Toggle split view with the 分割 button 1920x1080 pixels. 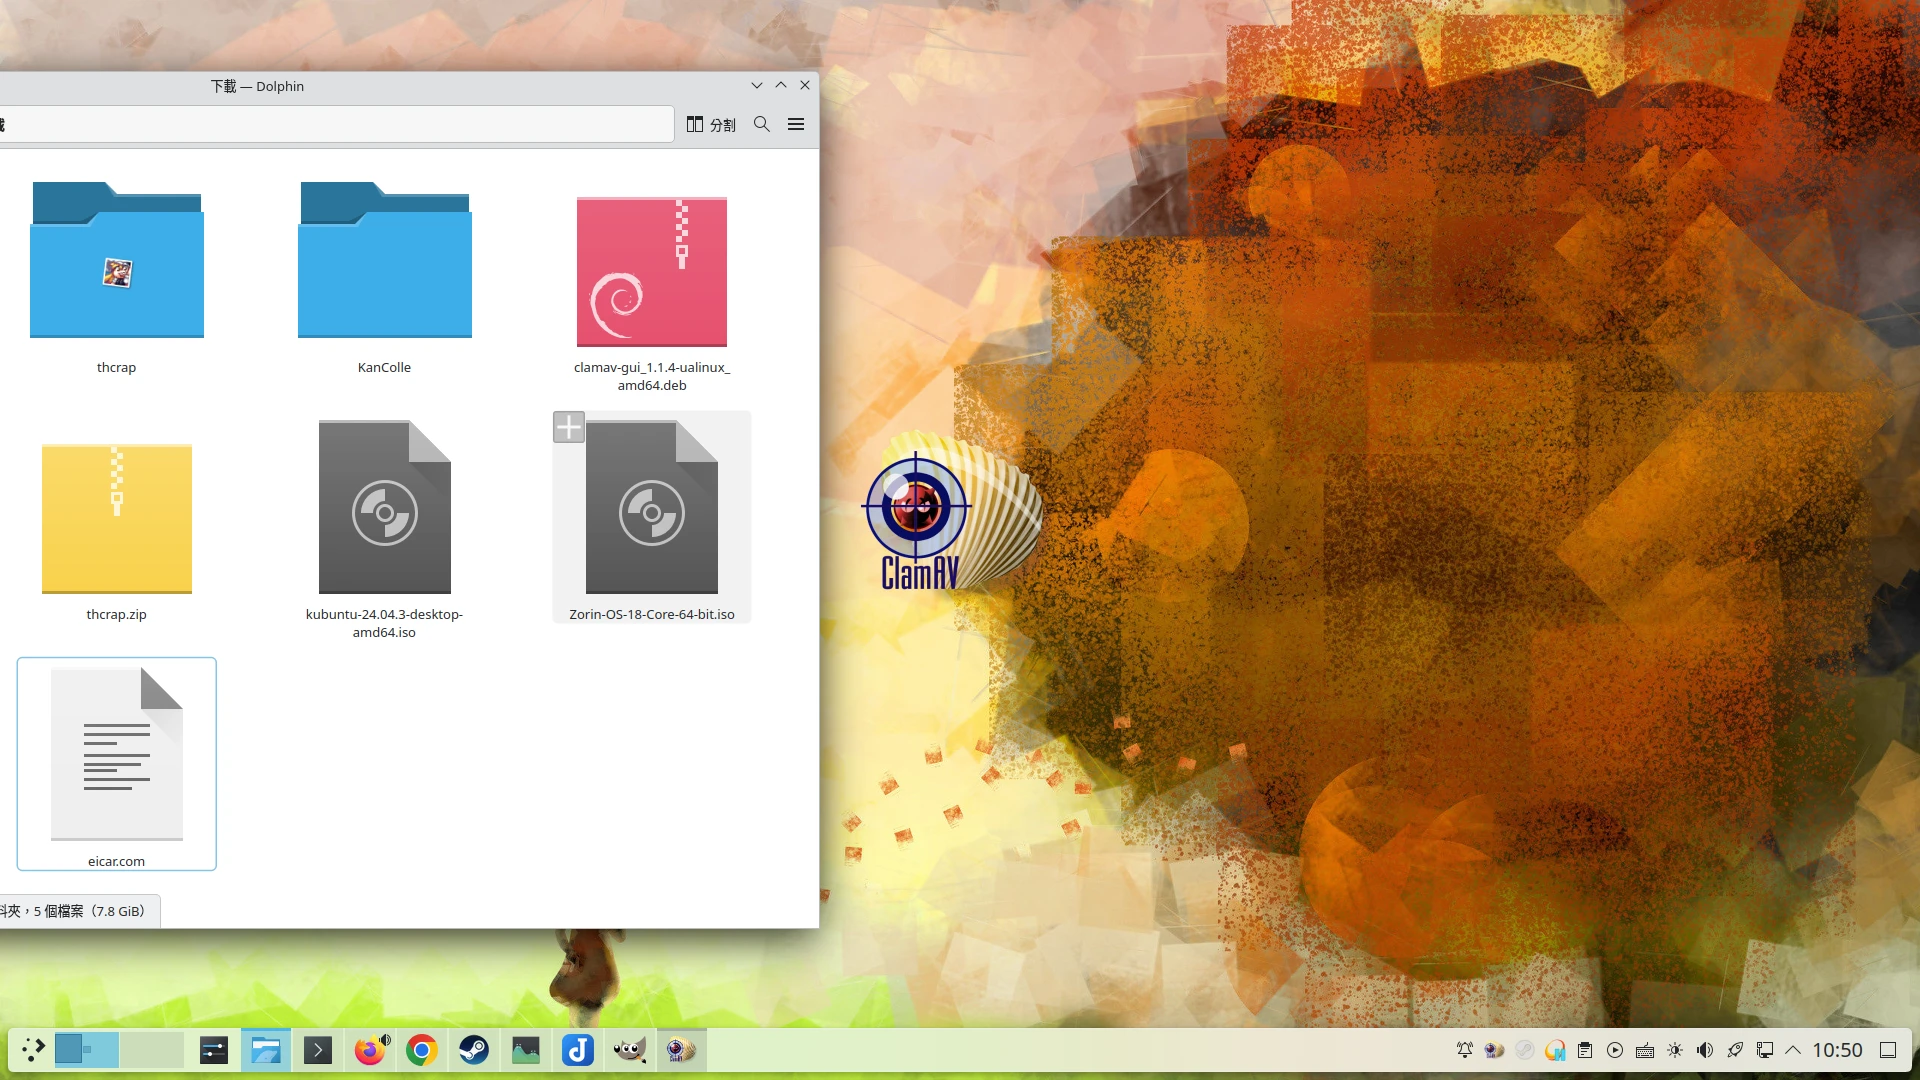(x=711, y=124)
